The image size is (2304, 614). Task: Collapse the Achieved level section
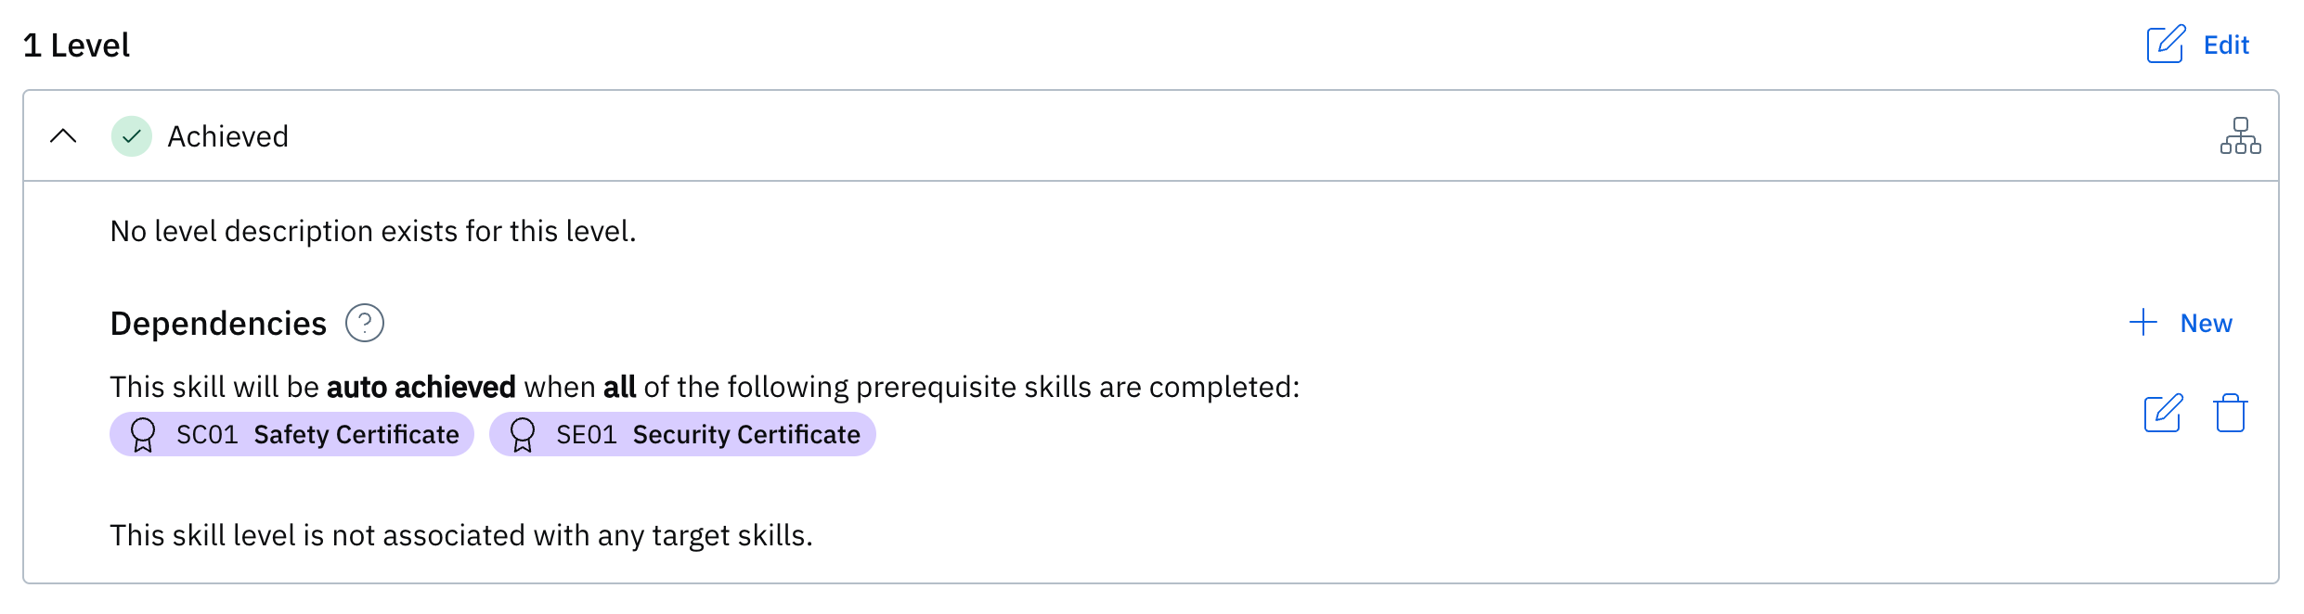click(x=63, y=136)
